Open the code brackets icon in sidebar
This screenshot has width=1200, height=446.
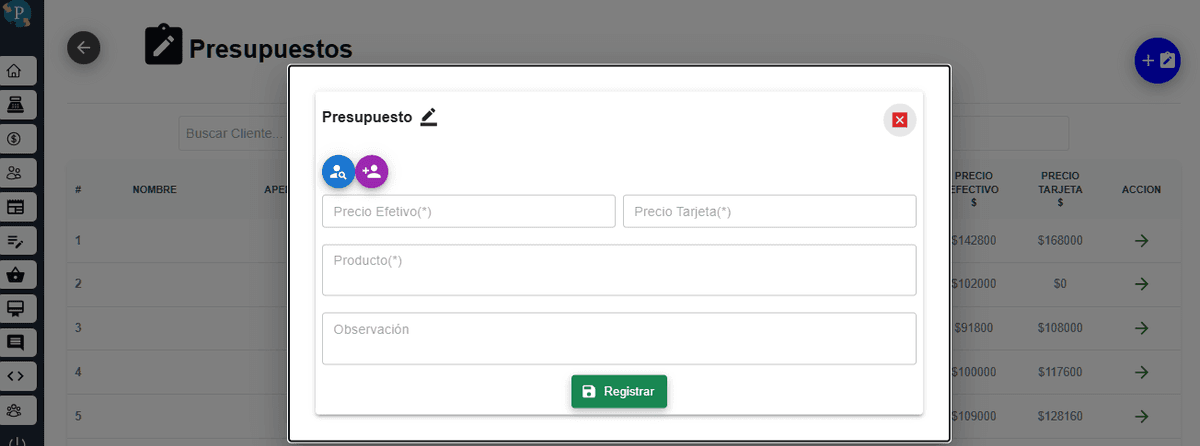(x=15, y=376)
